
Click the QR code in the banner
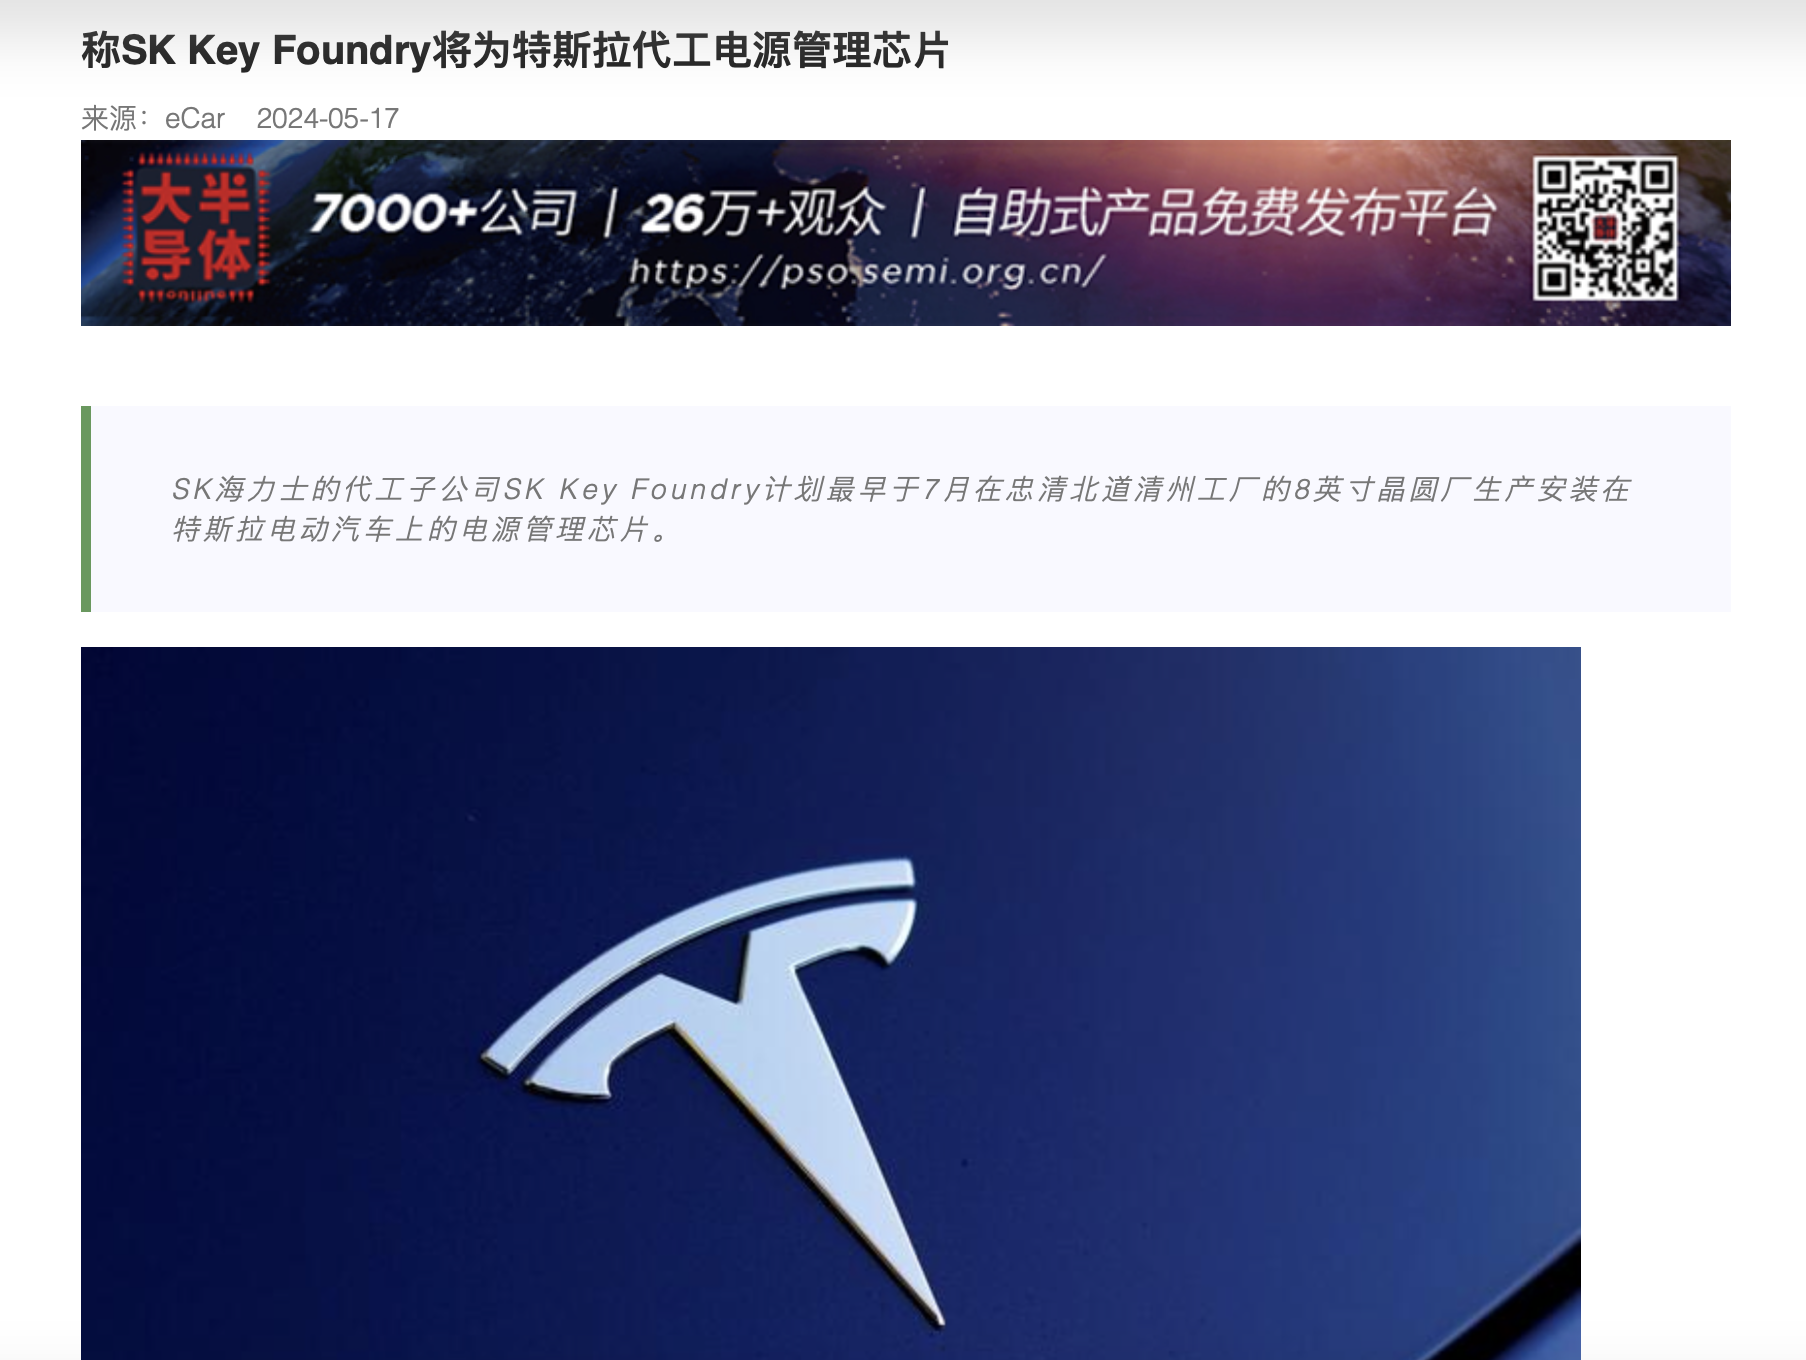pyautogui.click(x=1605, y=228)
